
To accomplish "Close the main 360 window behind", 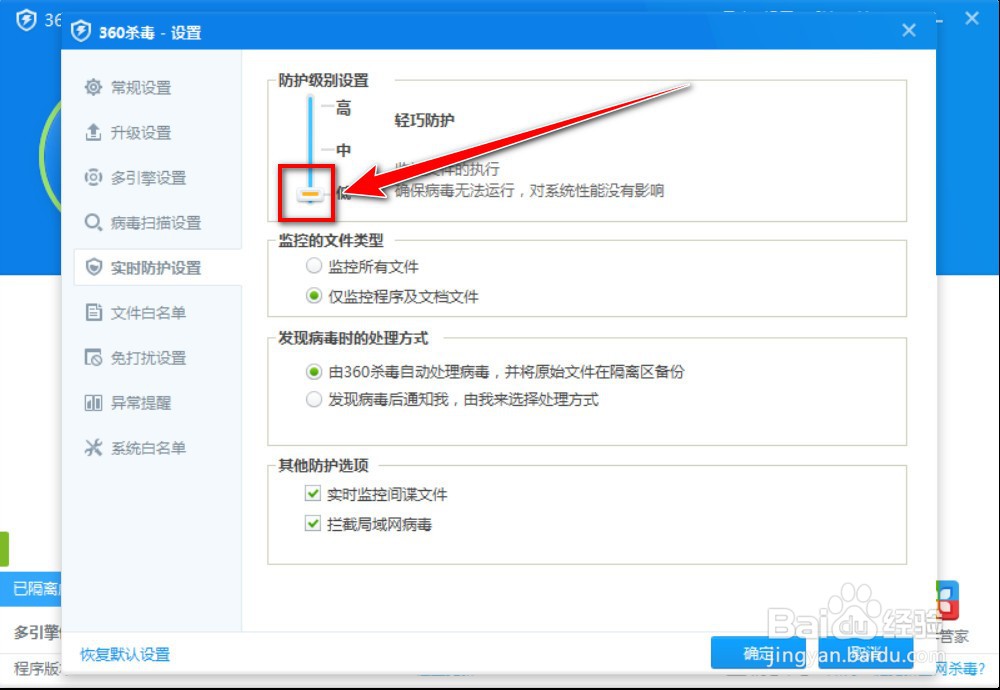I will click(972, 18).
